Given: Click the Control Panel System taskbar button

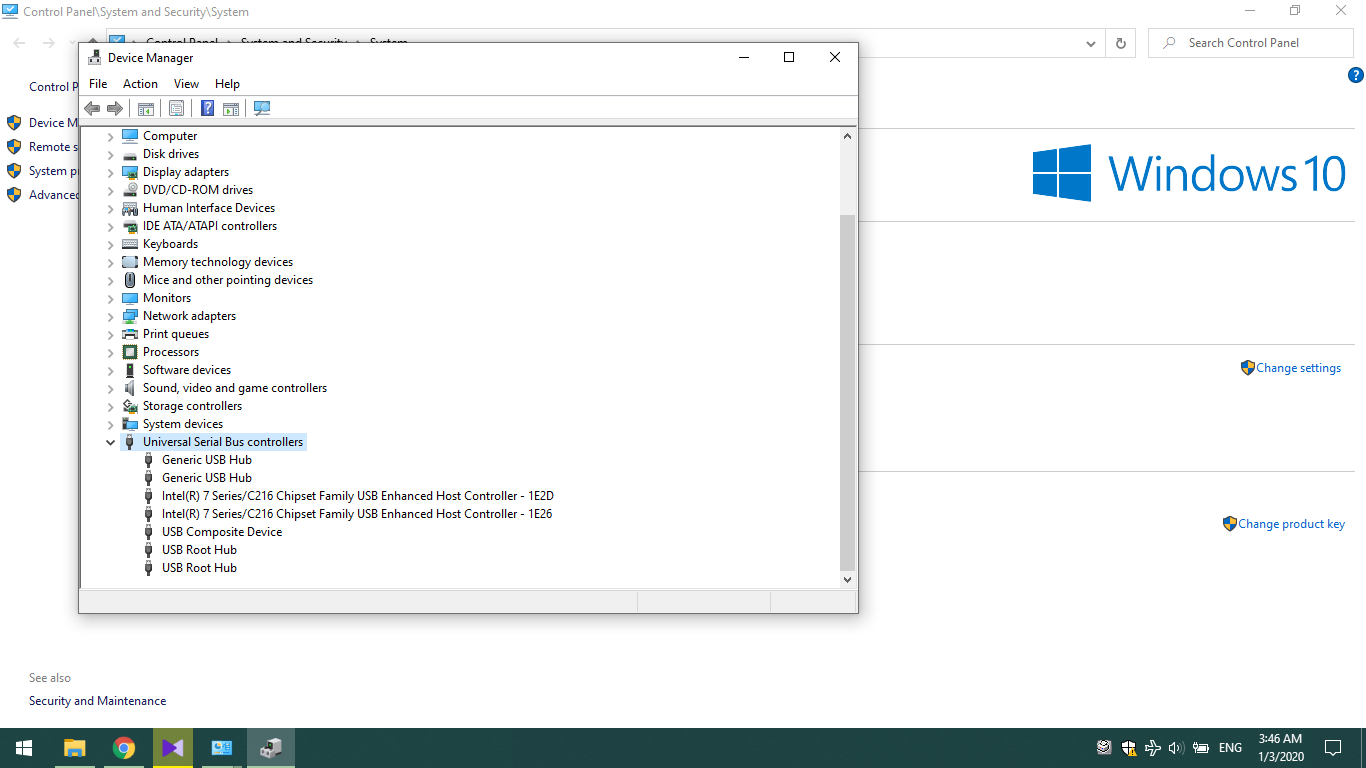Looking at the screenshot, I should 222,748.
